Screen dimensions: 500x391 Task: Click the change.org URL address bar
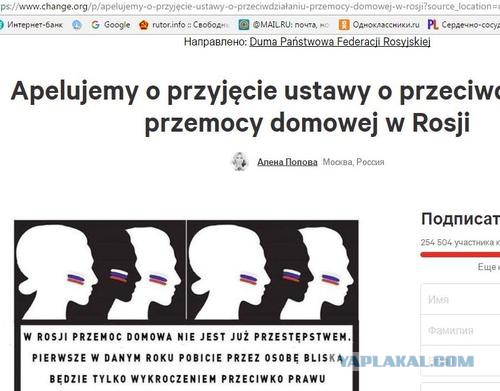tap(250, 6)
